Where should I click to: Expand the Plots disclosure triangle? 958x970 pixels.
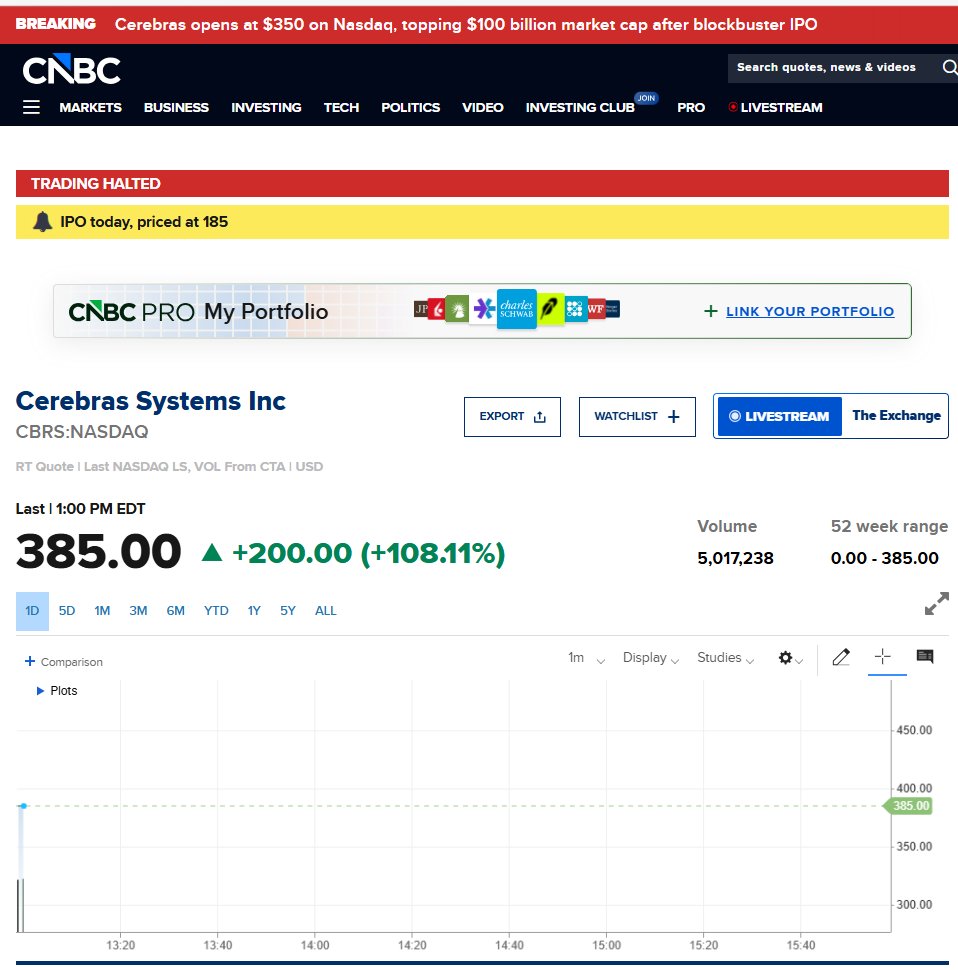40,690
